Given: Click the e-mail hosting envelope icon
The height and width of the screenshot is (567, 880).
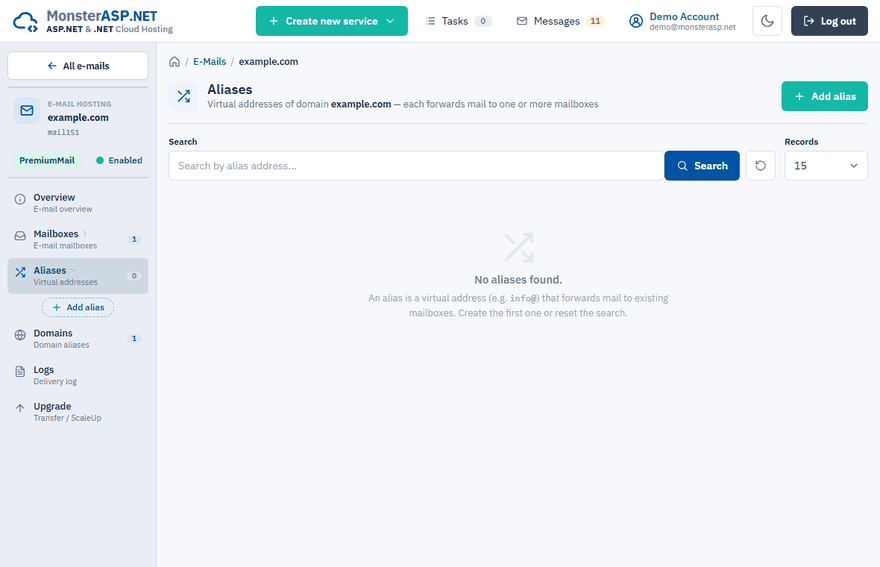Looking at the screenshot, I should coord(27,111).
